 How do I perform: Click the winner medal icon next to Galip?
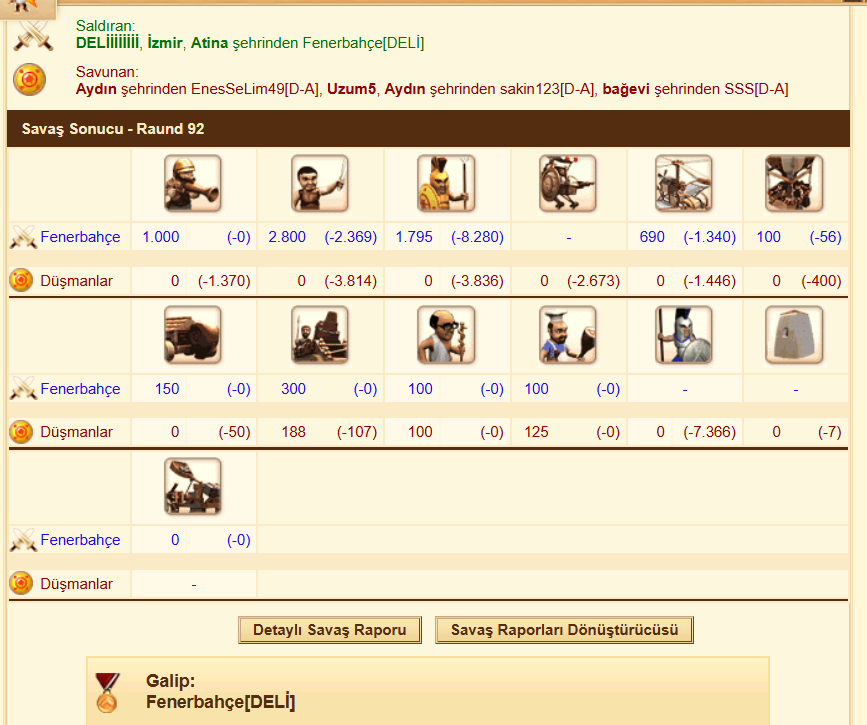pyautogui.click(x=107, y=692)
